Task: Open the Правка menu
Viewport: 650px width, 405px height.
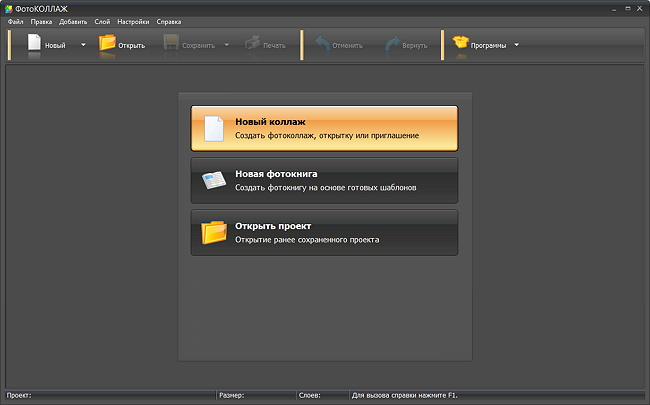Action: click(41, 22)
